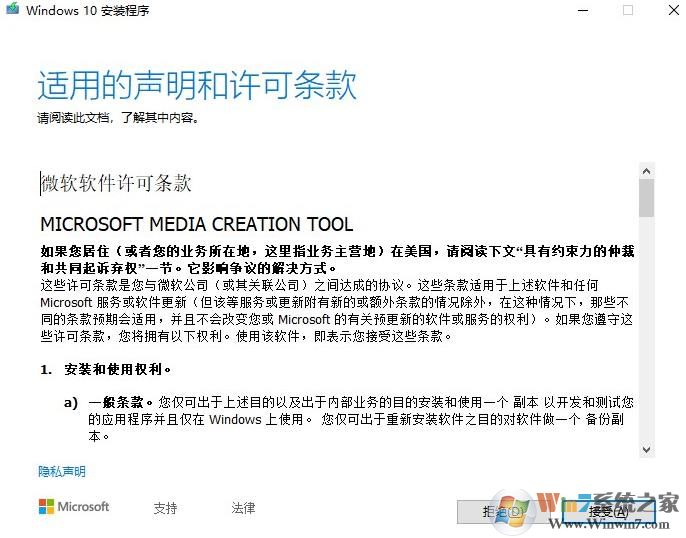Screen dimensions: 686x538
Task: Click the license text scrollbar thumb
Action: 647,198
